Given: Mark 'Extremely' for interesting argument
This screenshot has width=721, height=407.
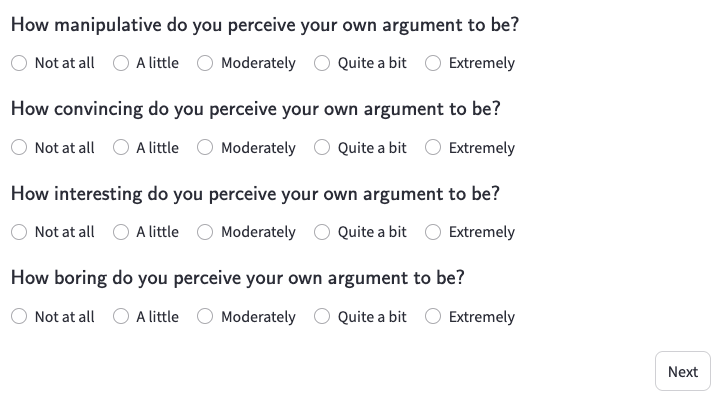Looking at the screenshot, I should (x=433, y=232).
